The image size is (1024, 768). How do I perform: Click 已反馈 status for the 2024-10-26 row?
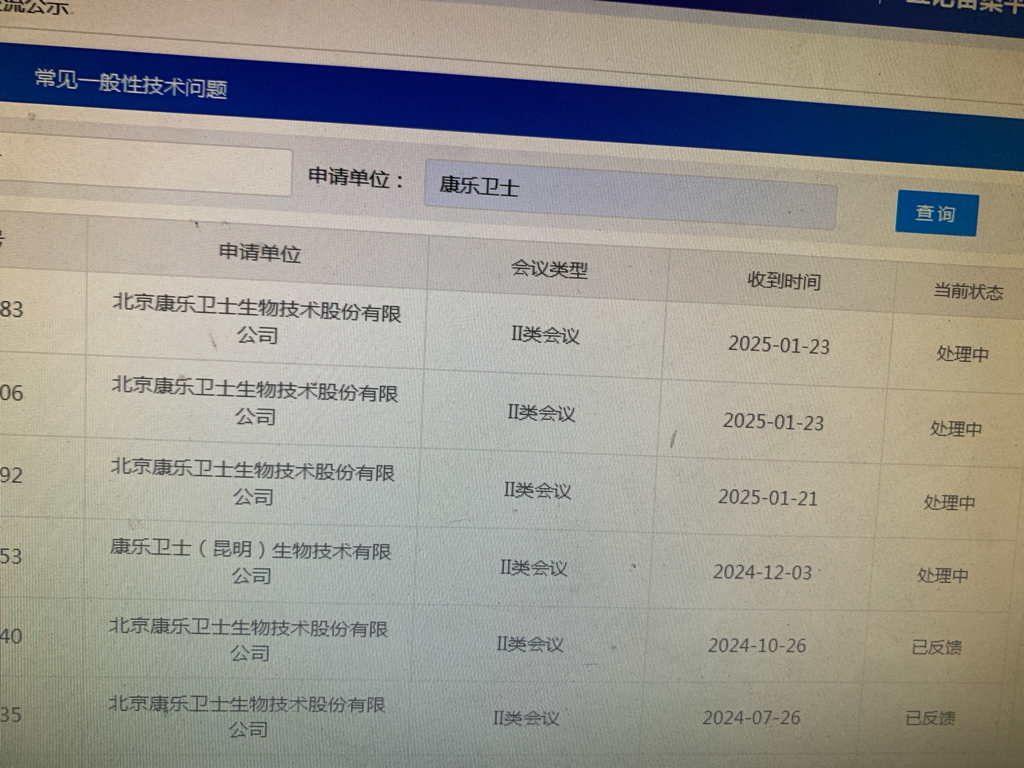click(936, 647)
